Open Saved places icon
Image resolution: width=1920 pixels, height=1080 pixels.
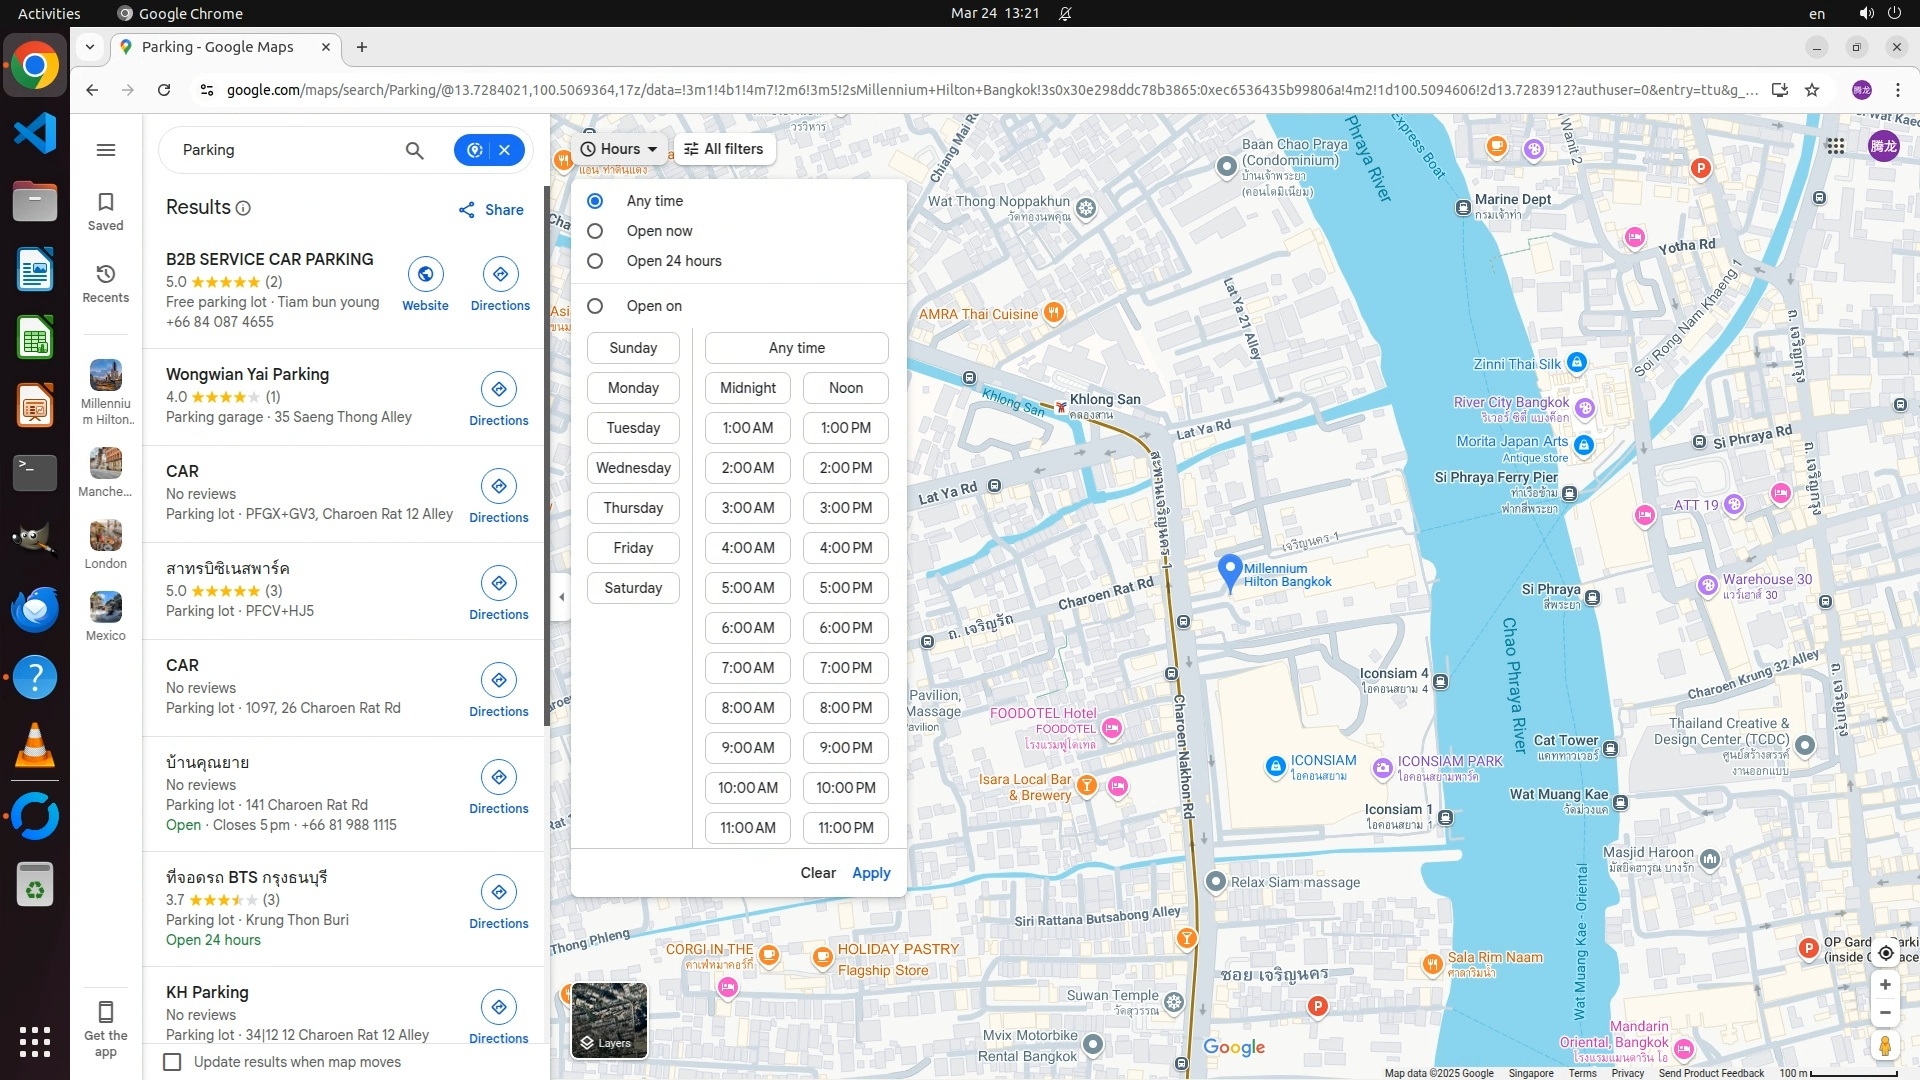pos(106,210)
